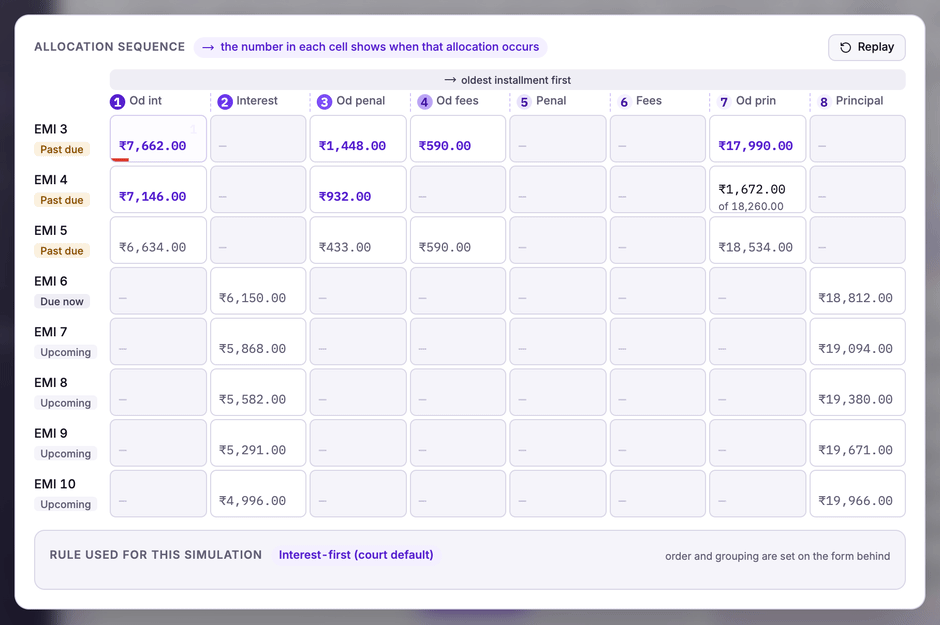Select the Fees column header
The image size is (940, 625).
(x=649, y=101)
